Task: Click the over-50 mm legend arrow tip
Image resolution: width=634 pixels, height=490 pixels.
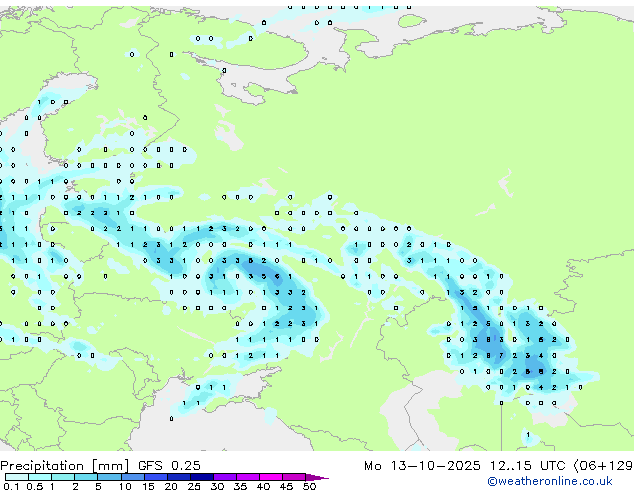Action: 318,477
